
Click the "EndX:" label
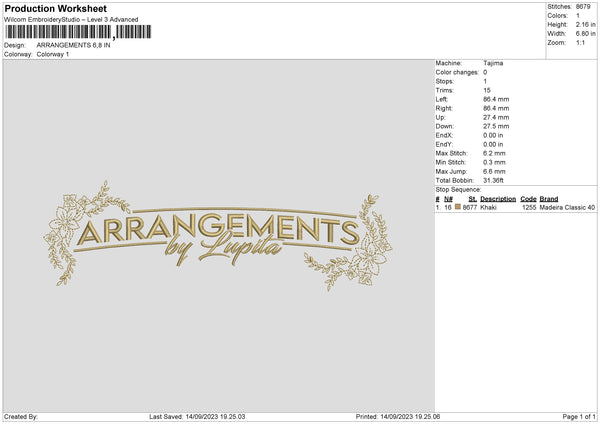click(x=444, y=135)
